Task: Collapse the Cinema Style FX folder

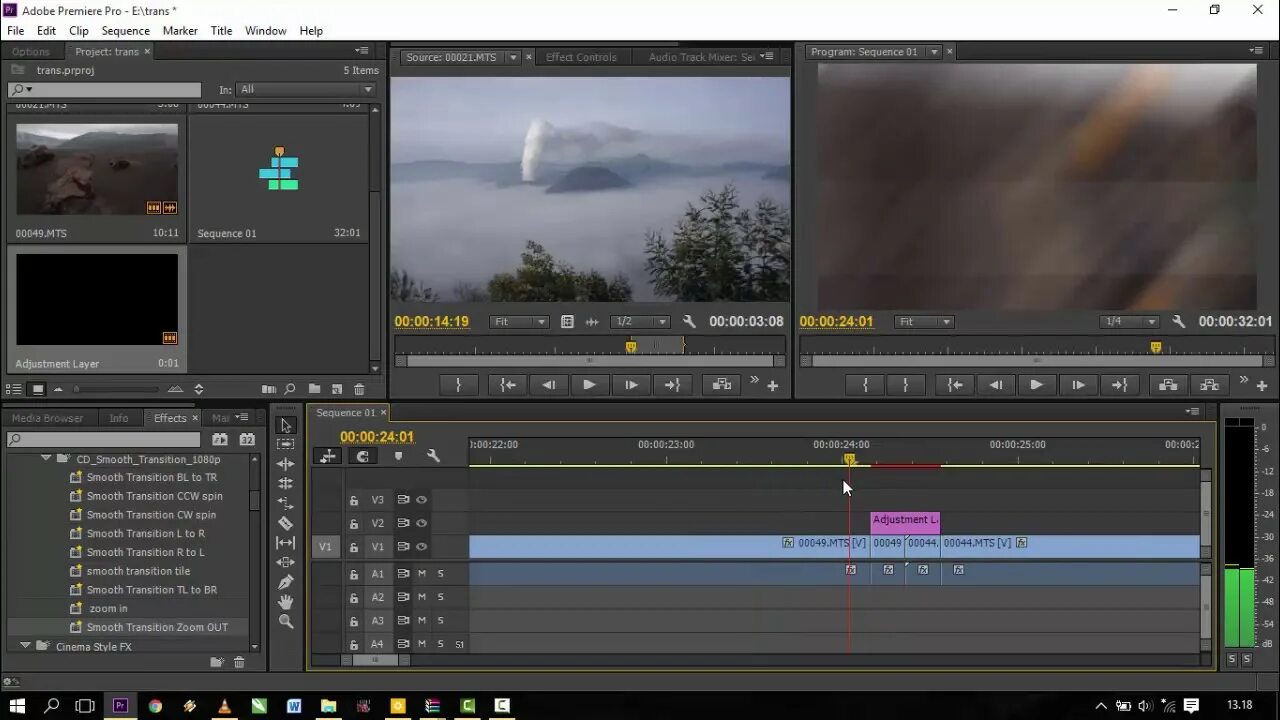Action: click(25, 647)
